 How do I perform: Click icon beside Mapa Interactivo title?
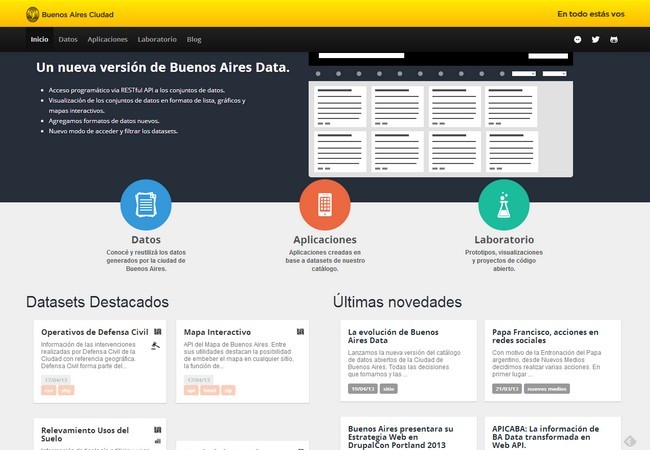click(x=301, y=332)
